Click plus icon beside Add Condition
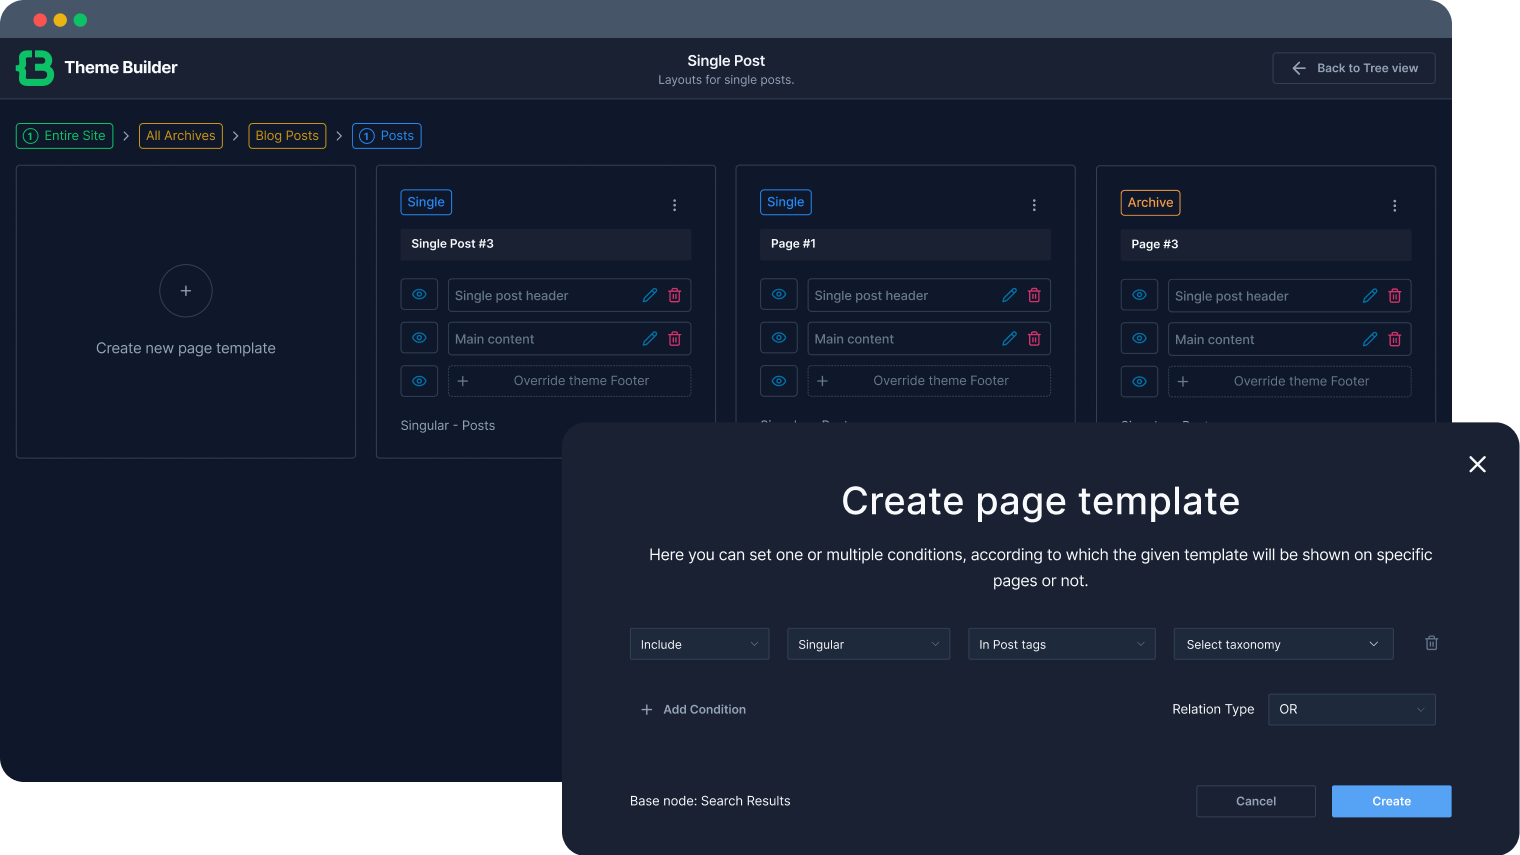Image resolution: width=1520 pixels, height=855 pixels. [647, 710]
